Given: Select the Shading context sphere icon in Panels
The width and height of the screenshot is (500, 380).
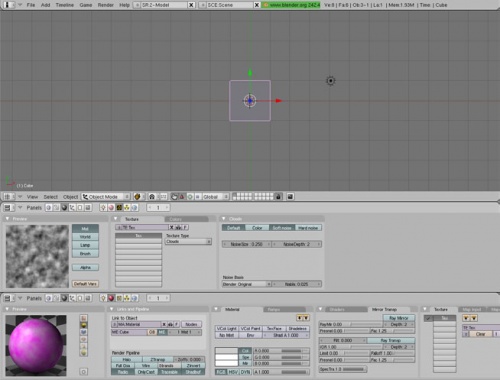Looking at the screenshot, I should tap(64, 208).
